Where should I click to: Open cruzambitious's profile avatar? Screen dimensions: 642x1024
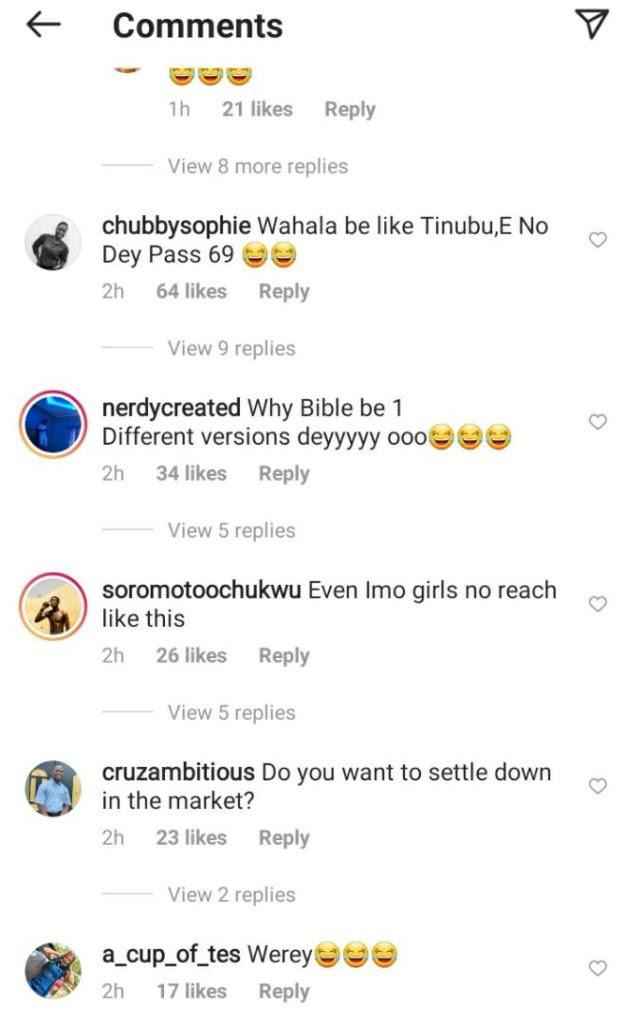click(x=53, y=788)
